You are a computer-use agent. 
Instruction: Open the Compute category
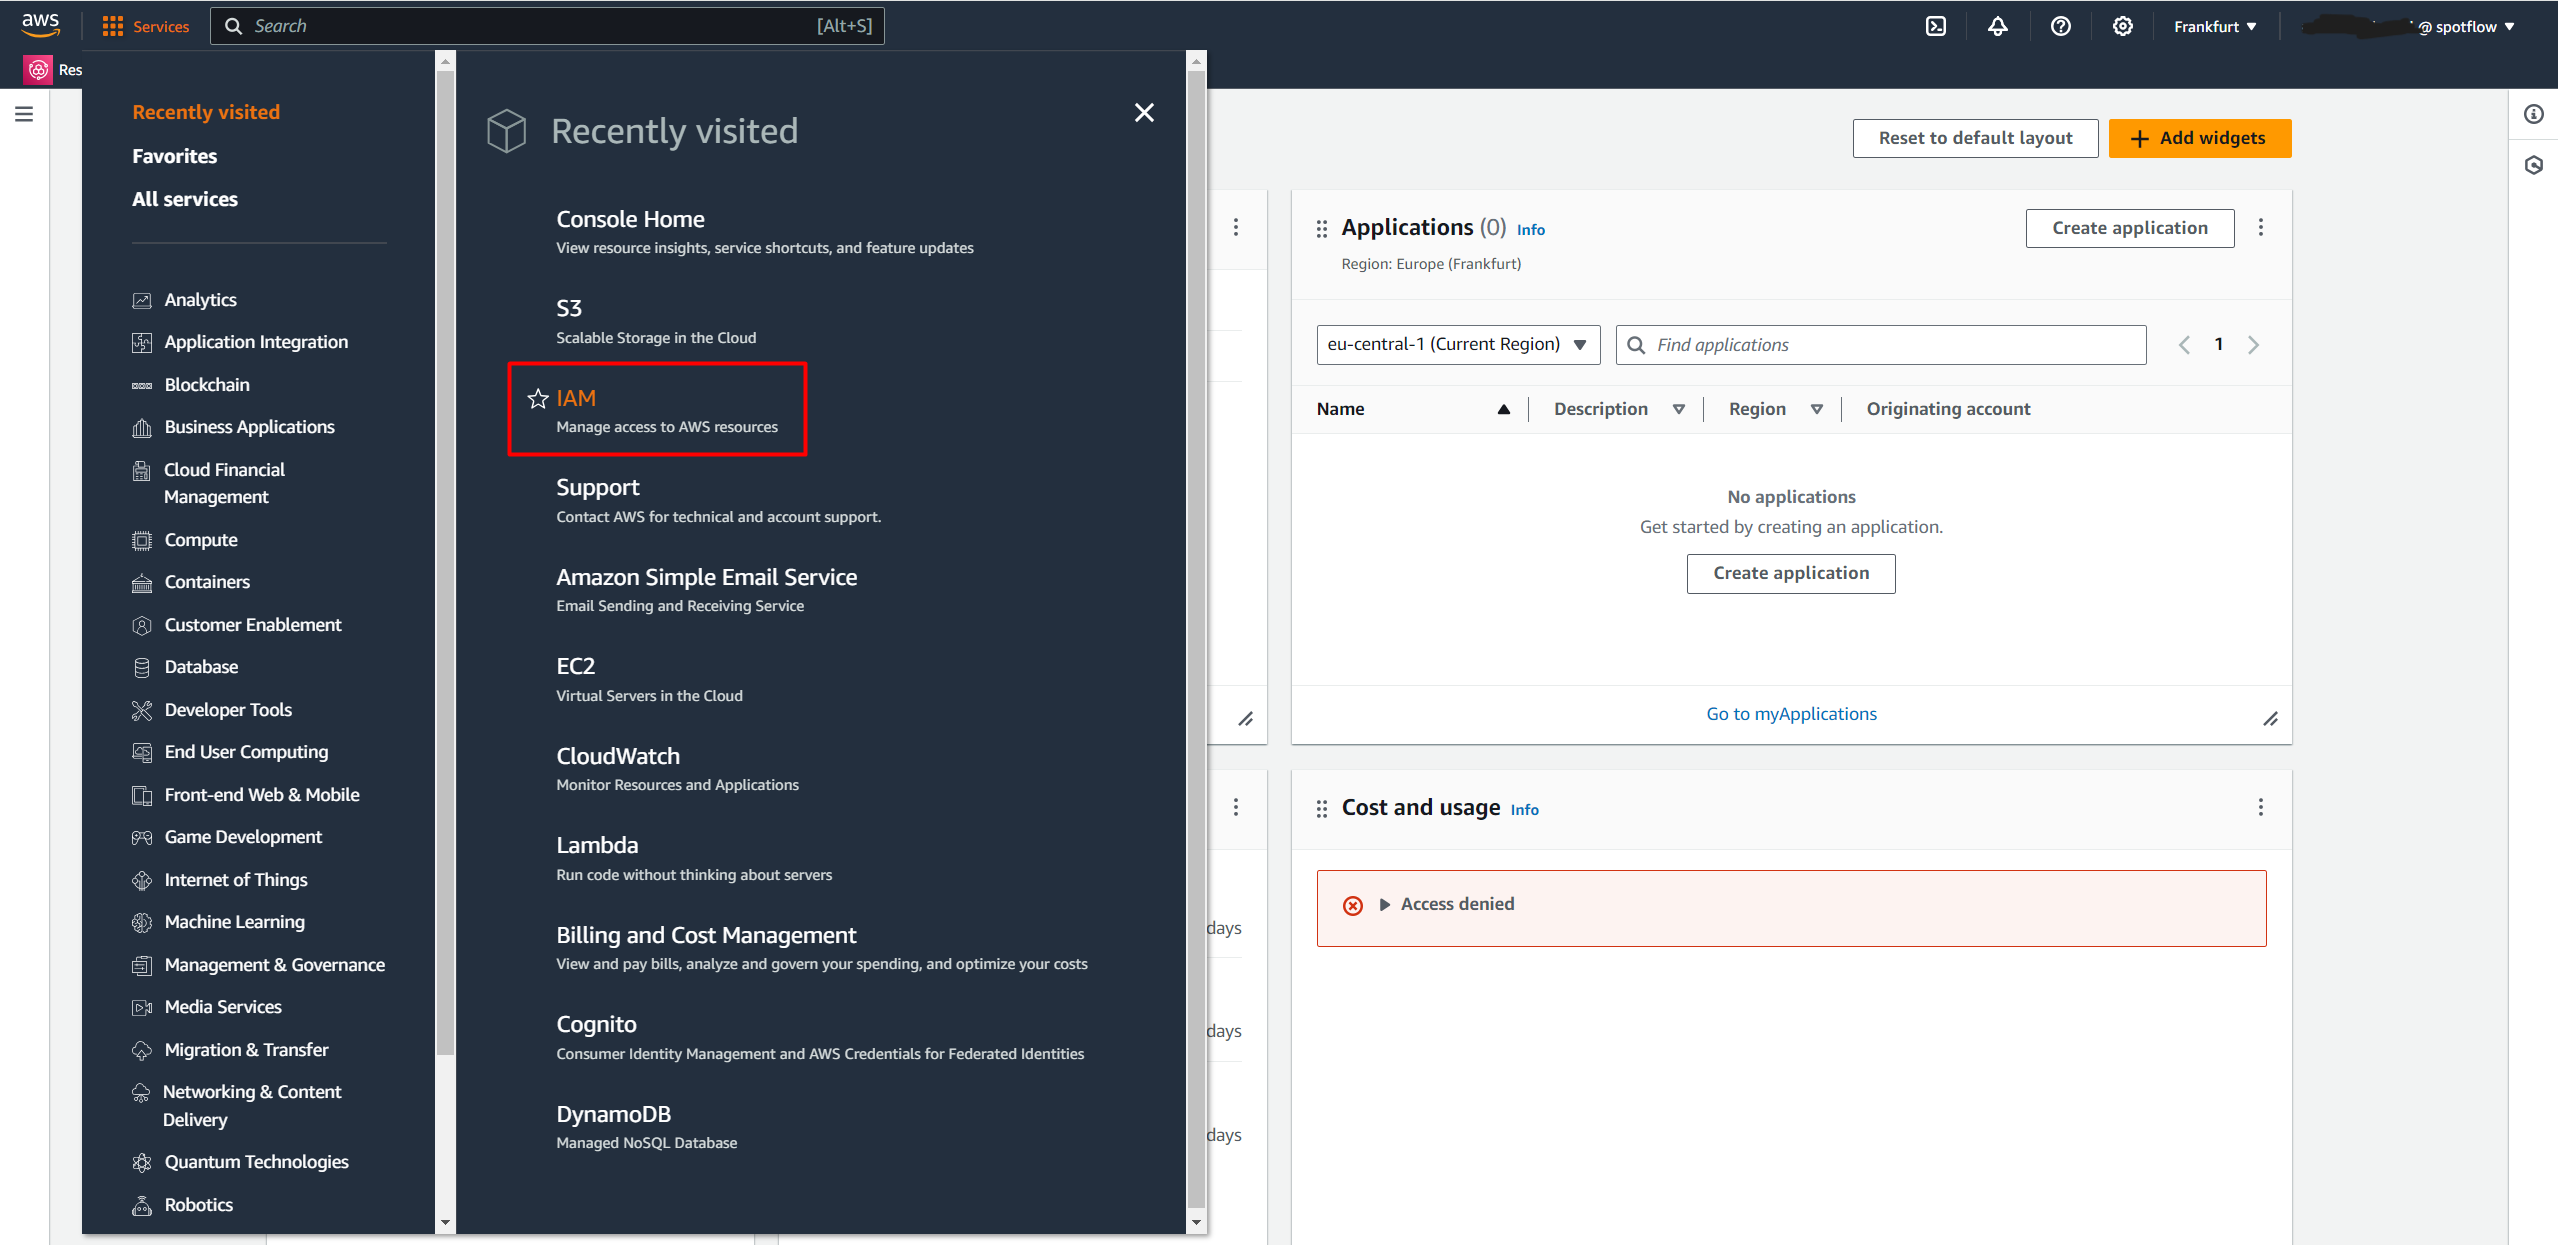[x=201, y=540]
